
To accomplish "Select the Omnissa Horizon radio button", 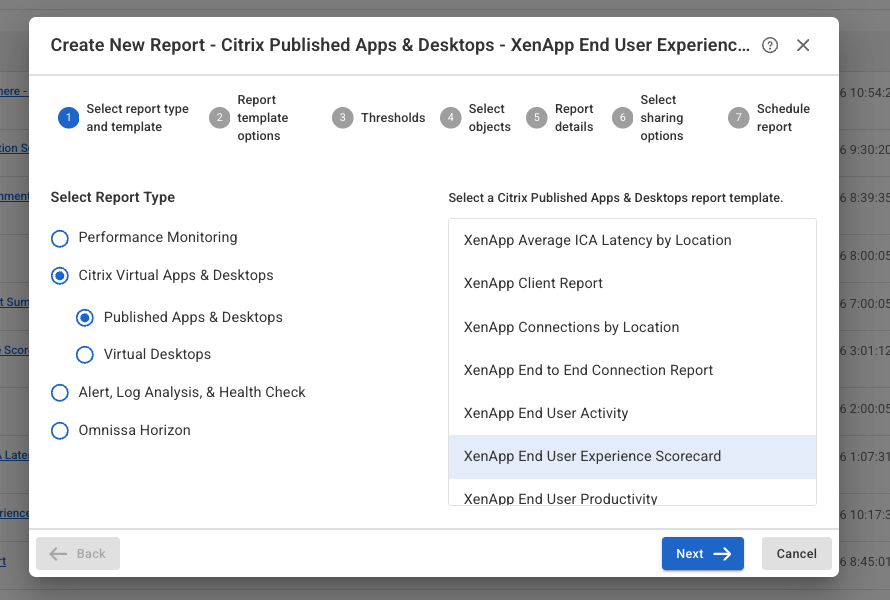I will click(60, 431).
